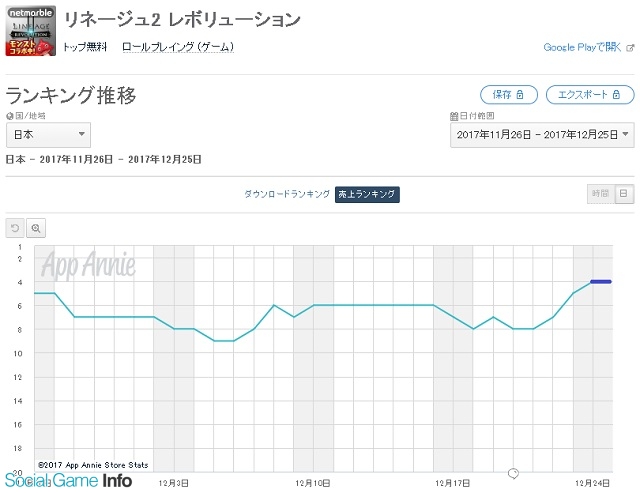Click the external link icon beside Google Play
The image size is (640, 493).
tap(630, 48)
